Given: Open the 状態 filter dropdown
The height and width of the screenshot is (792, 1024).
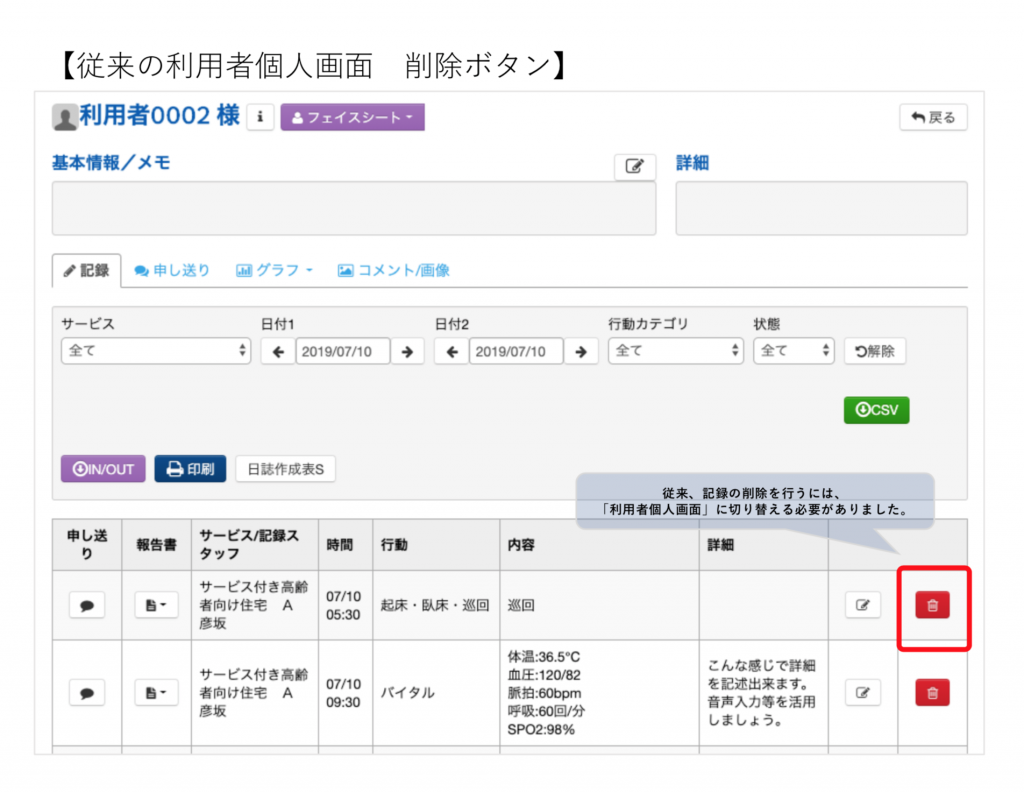Looking at the screenshot, I should (793, 351).
